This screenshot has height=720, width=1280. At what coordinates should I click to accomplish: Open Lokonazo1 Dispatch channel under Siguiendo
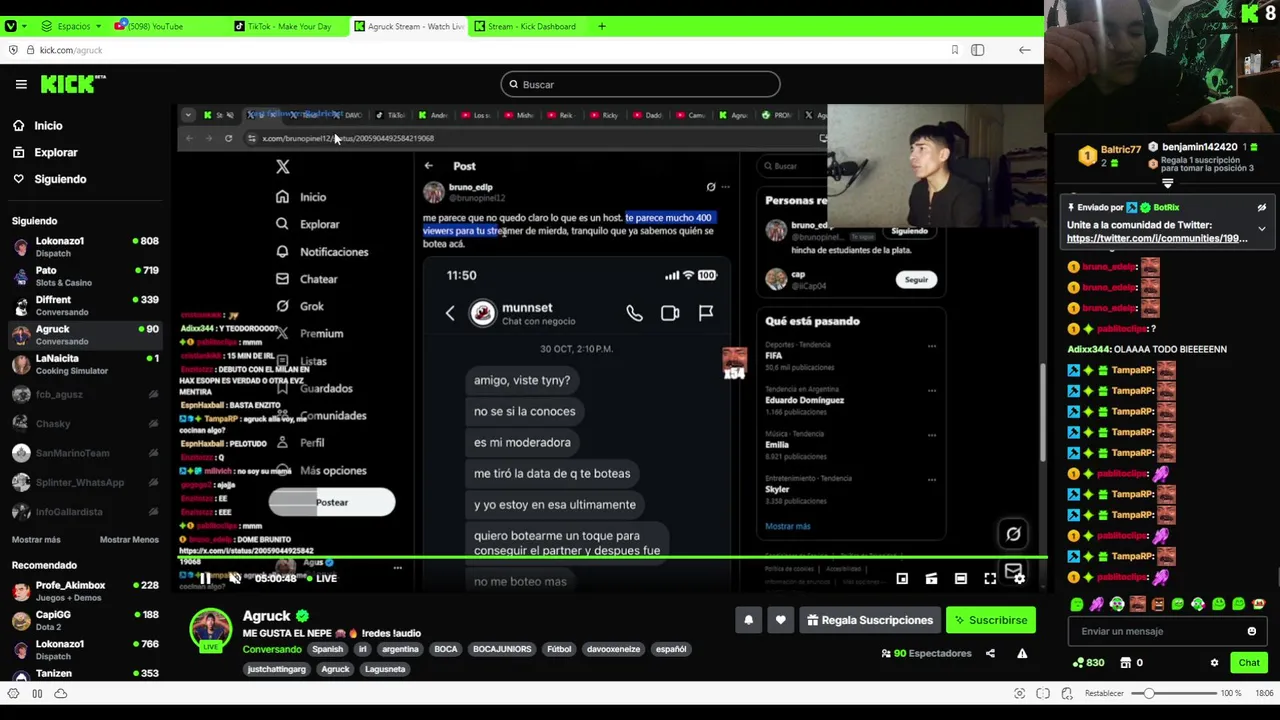[85, 246]
